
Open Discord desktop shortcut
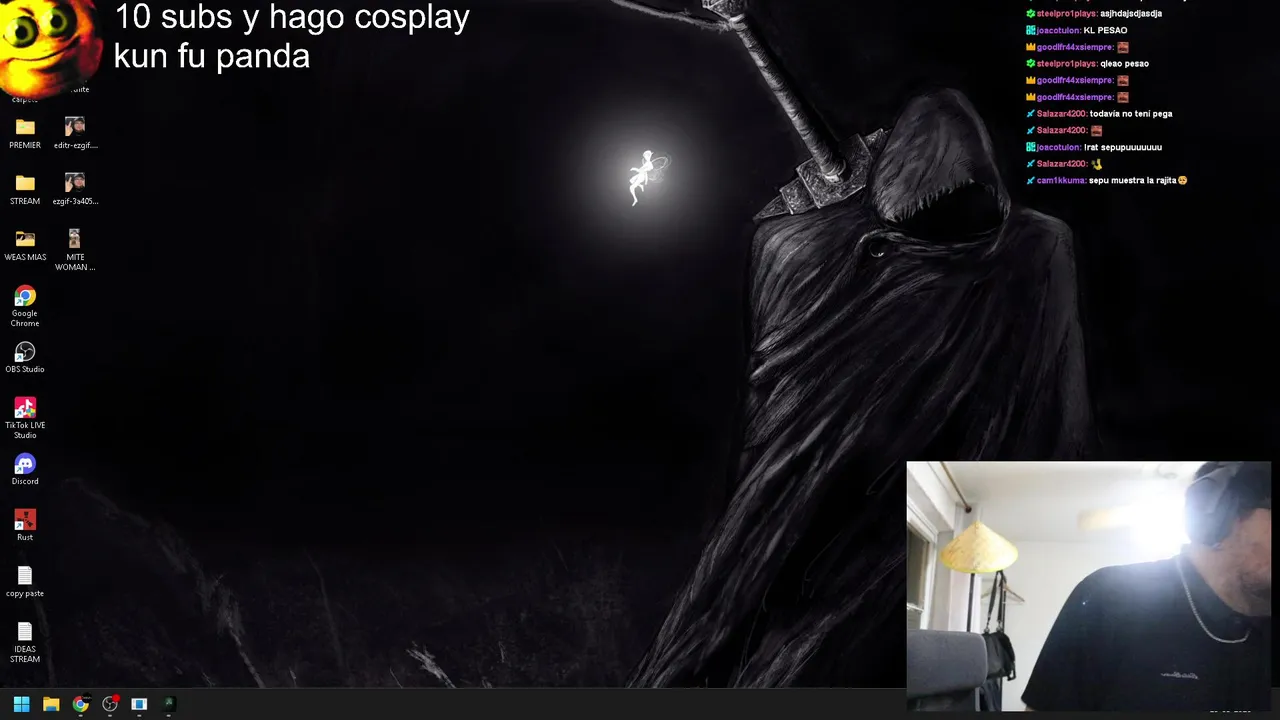[x=25, y=469]
